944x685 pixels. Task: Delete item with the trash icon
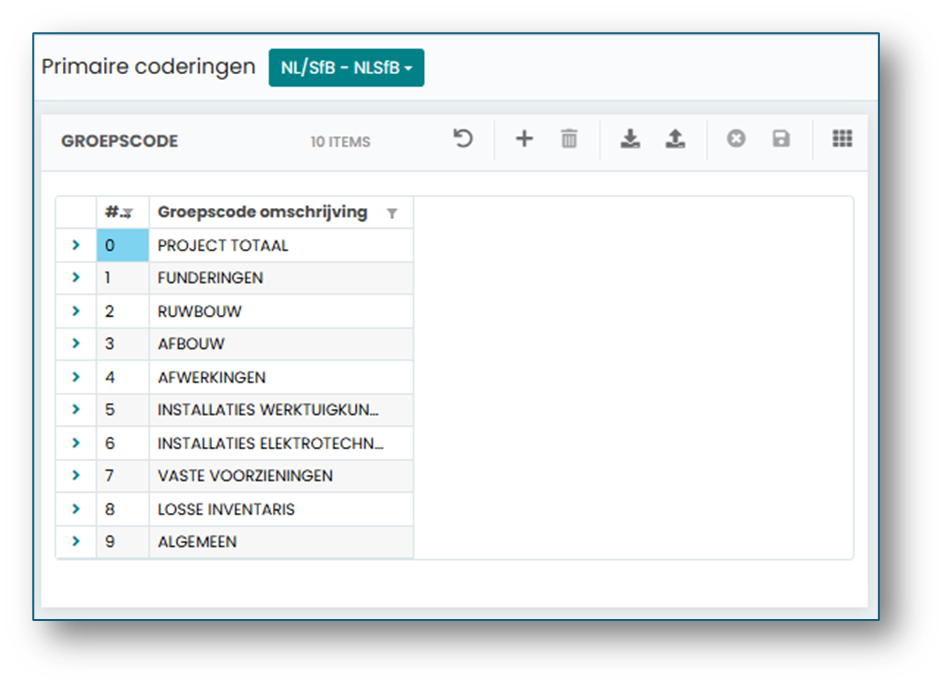[x=569, y=139]
